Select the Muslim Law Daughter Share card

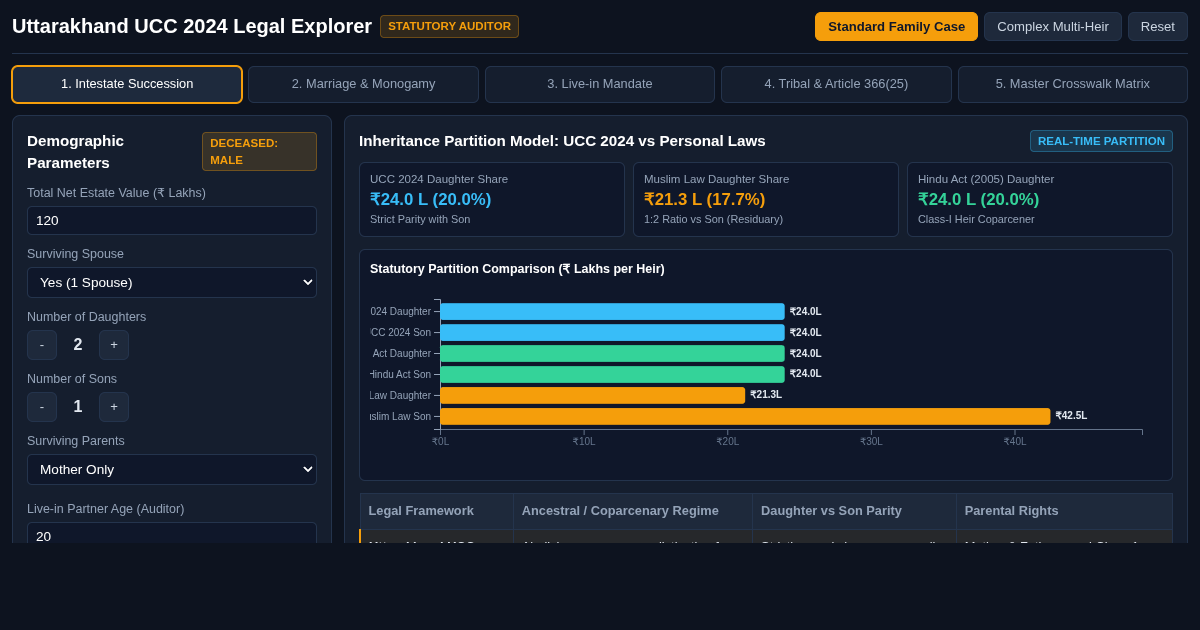click(x=766, y=200)
